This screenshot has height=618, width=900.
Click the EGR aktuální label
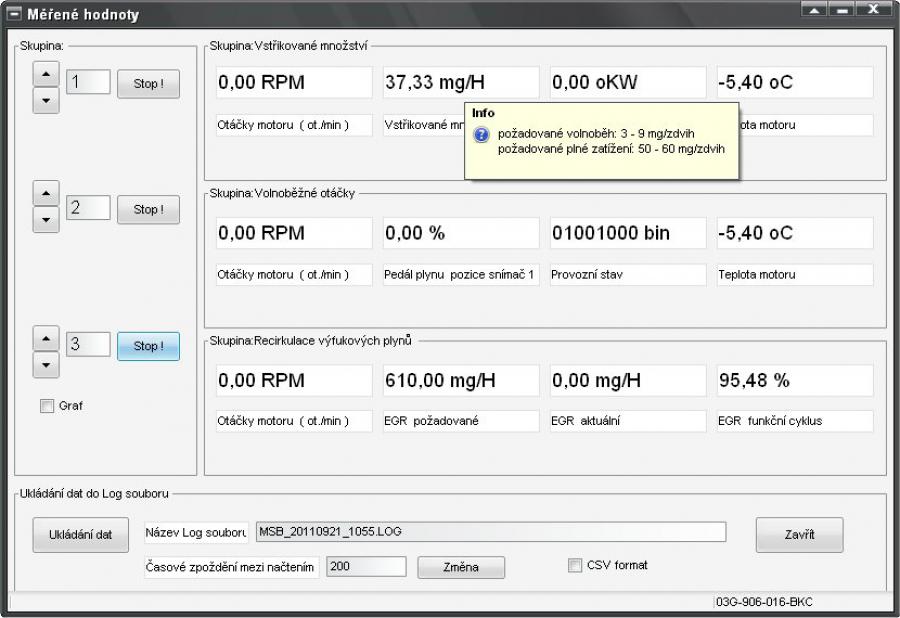pos(628,421)
